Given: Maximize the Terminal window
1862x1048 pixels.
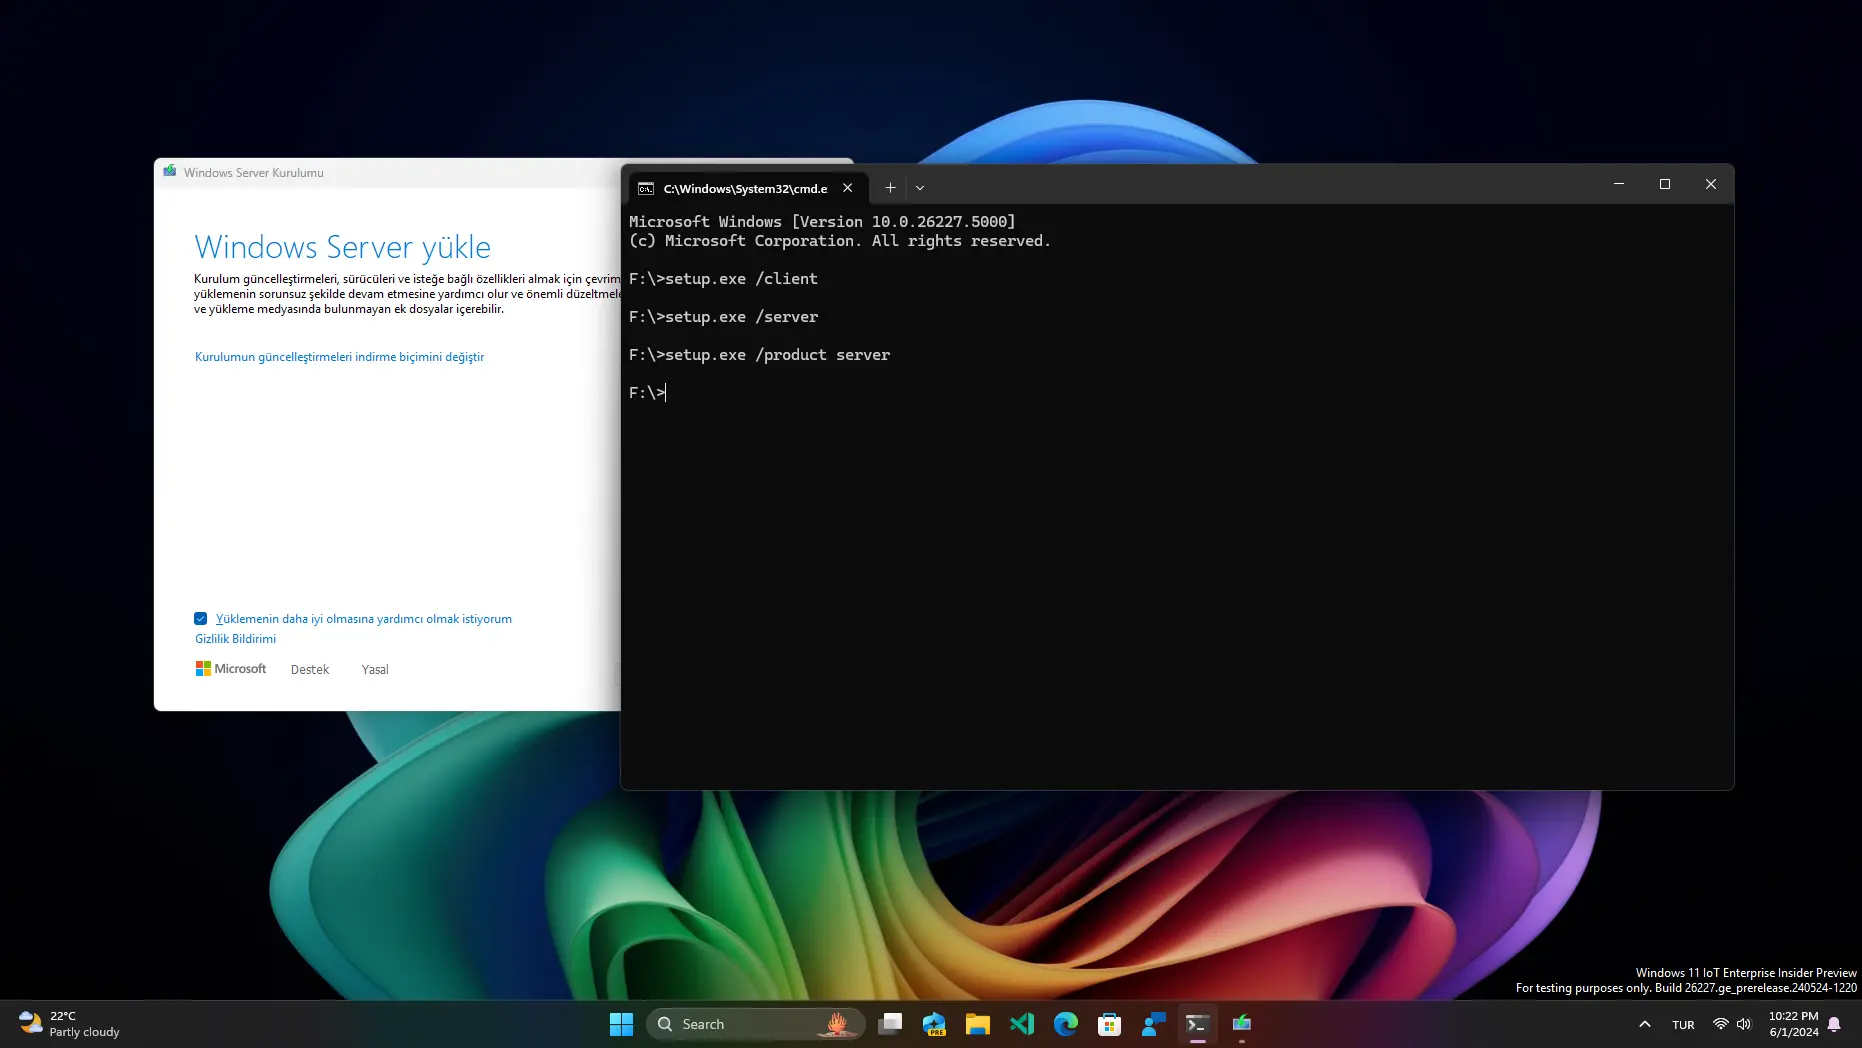Looking at the screenshot, I should pyautogui.click(x=1665, y=184).
